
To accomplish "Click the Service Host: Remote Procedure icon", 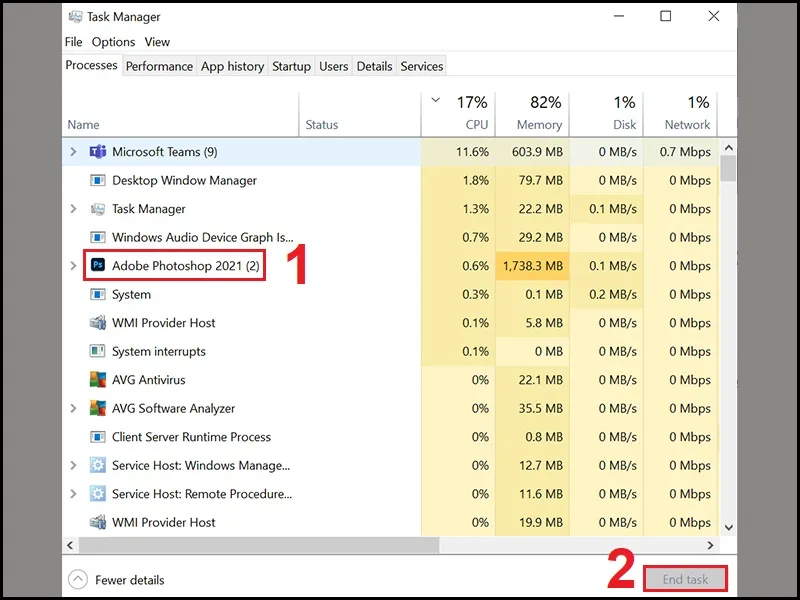I will [98, 494].
